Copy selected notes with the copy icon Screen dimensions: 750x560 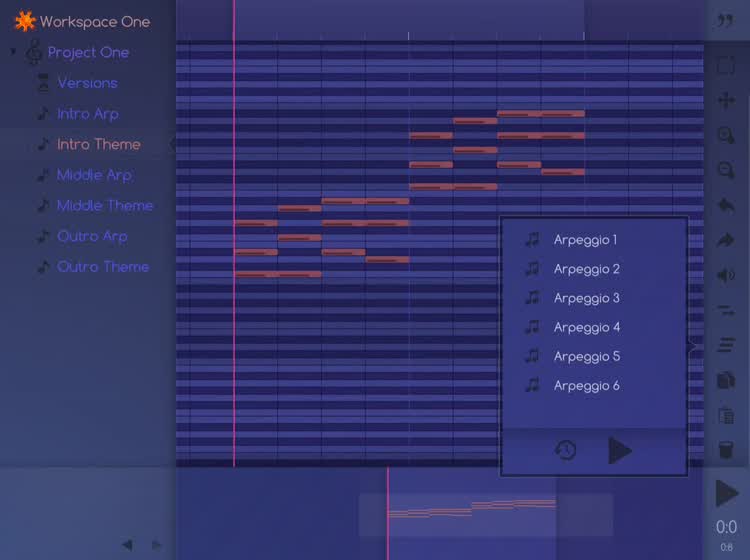click(726, 381)
